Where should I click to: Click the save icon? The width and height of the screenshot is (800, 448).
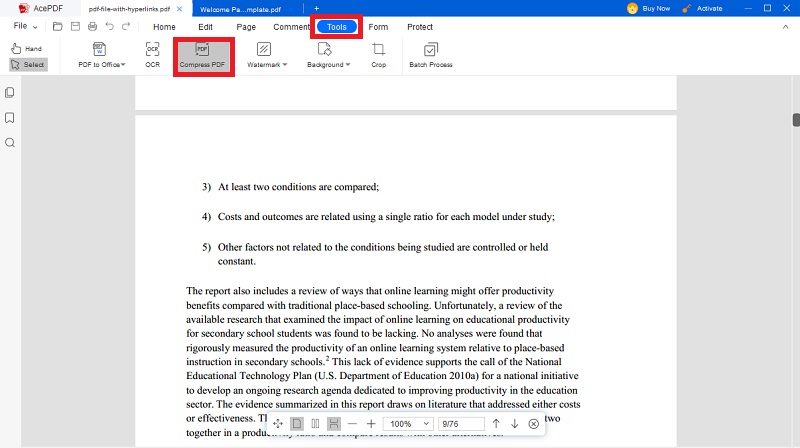tap(75, 27)
